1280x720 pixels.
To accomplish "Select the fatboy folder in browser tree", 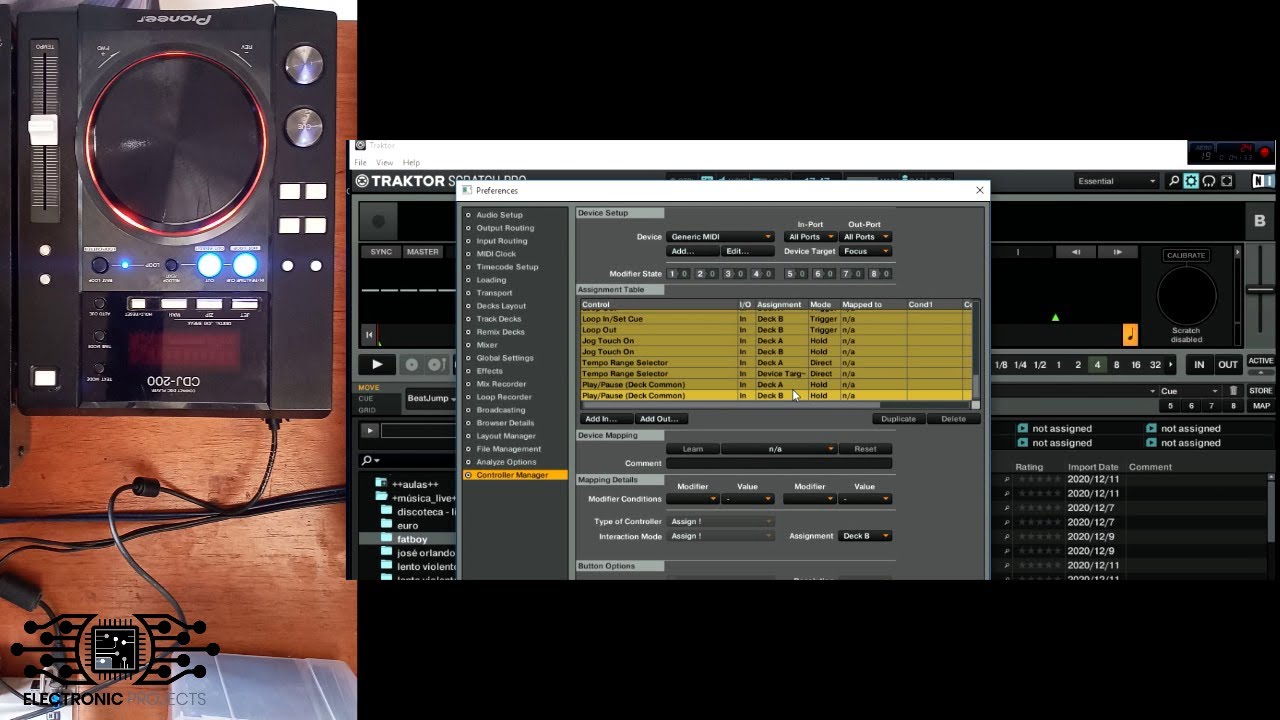I will tap(411, 539).
